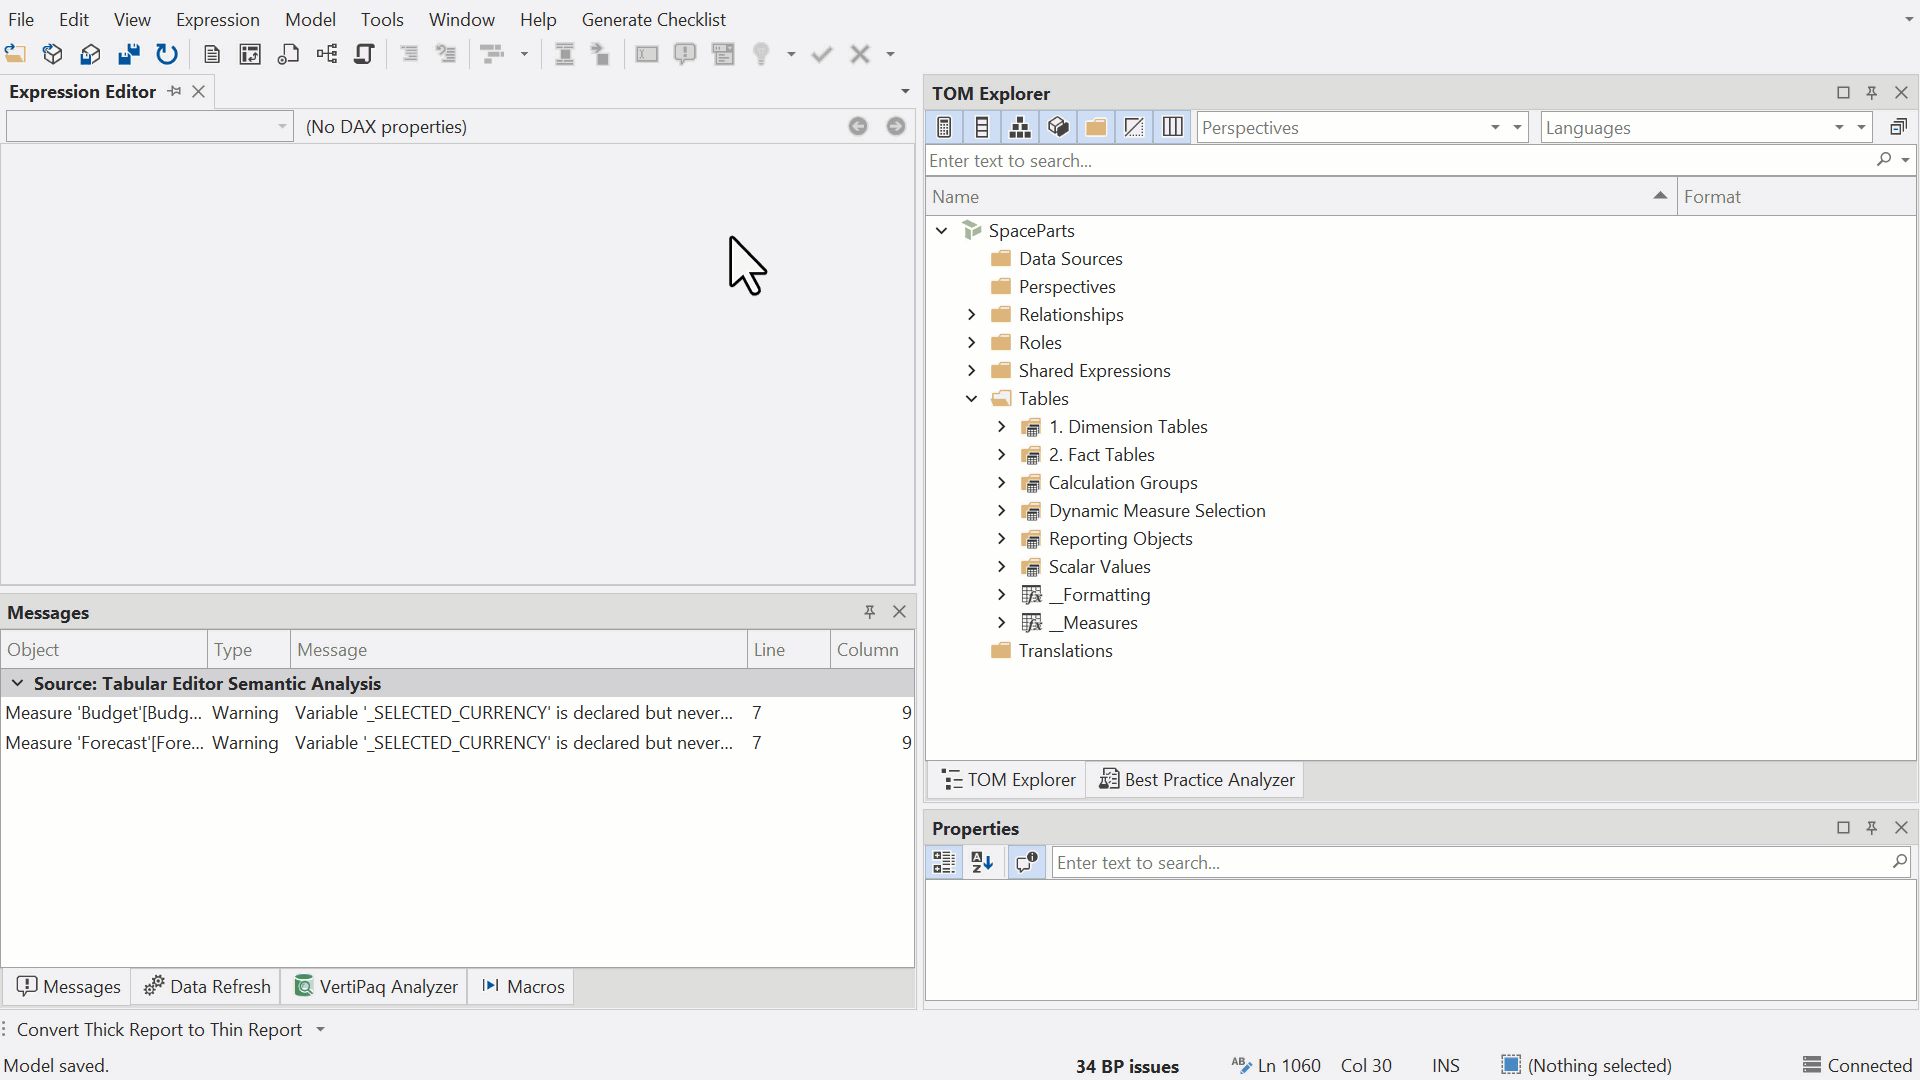Open new diagram from toolbar

coord(327,54)
